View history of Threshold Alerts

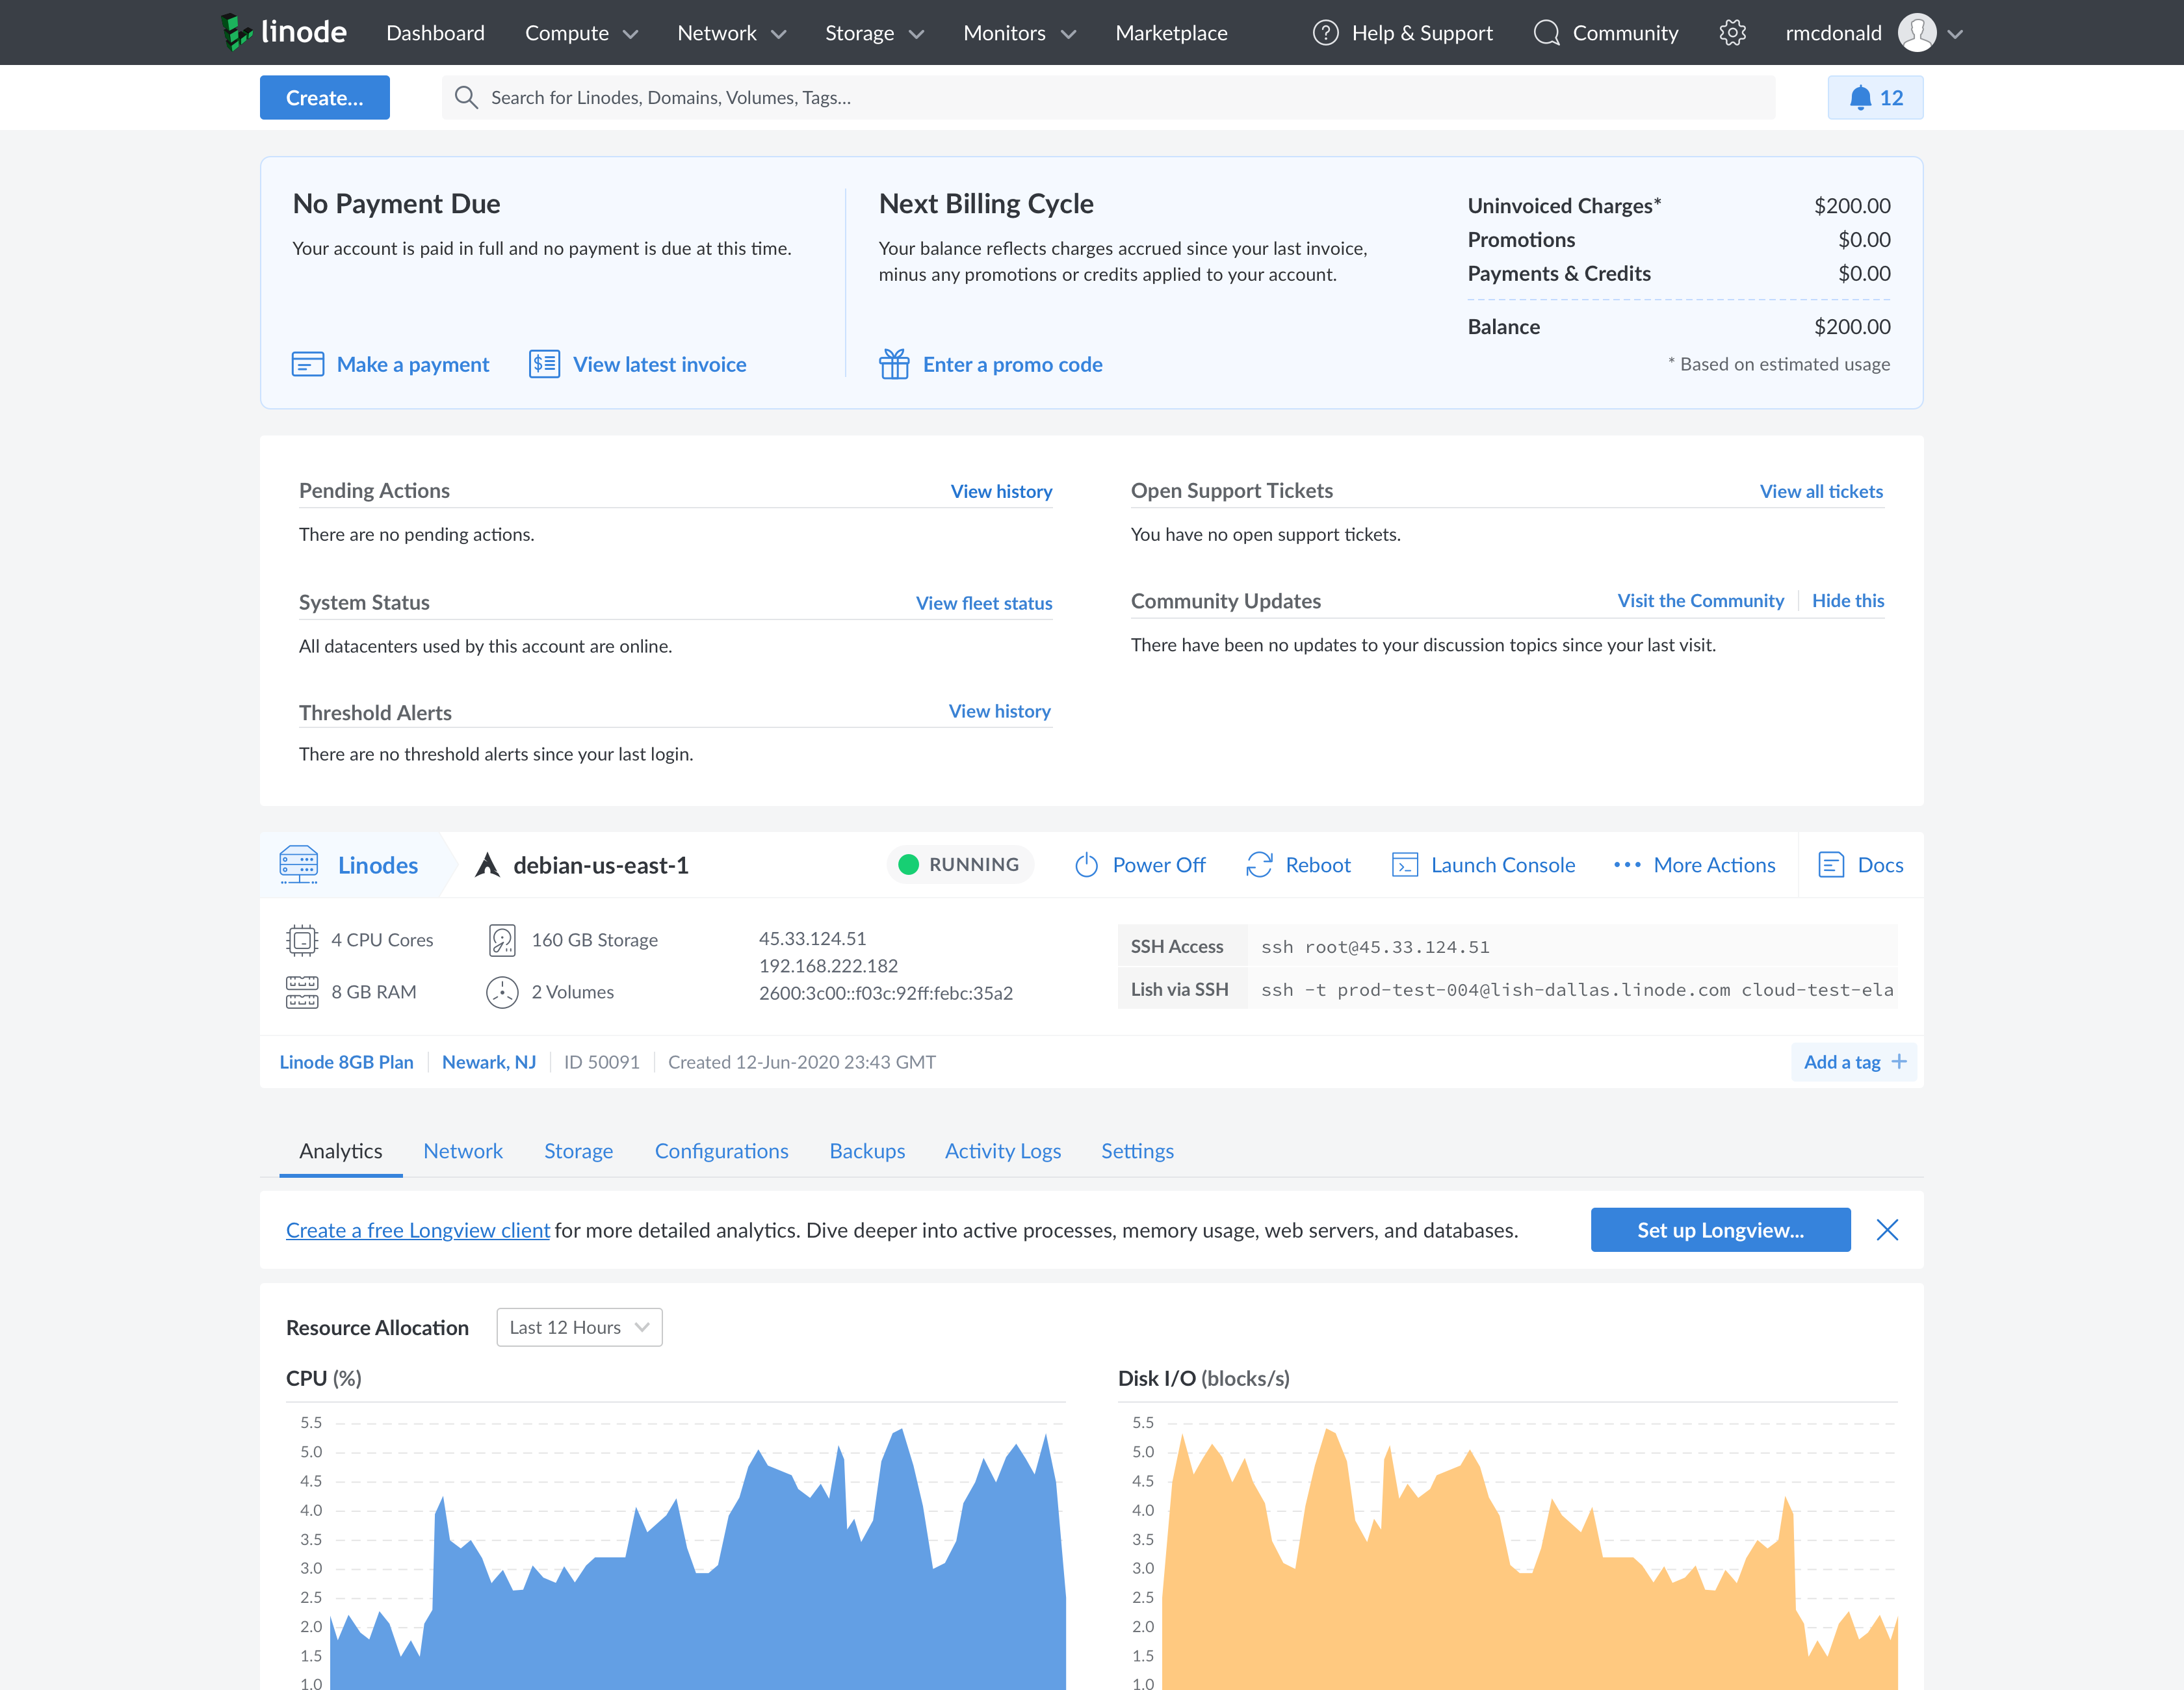999,711
